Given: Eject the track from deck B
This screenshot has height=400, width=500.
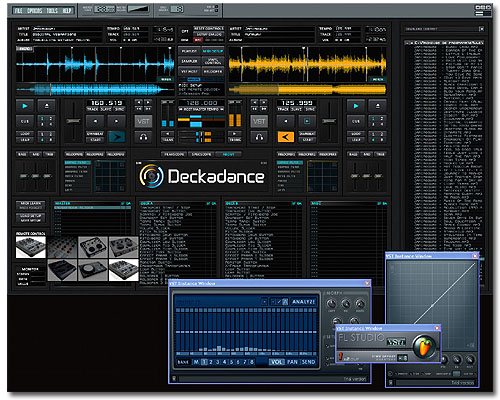Looking at the screenshot, I should click(x=377, y=106).
